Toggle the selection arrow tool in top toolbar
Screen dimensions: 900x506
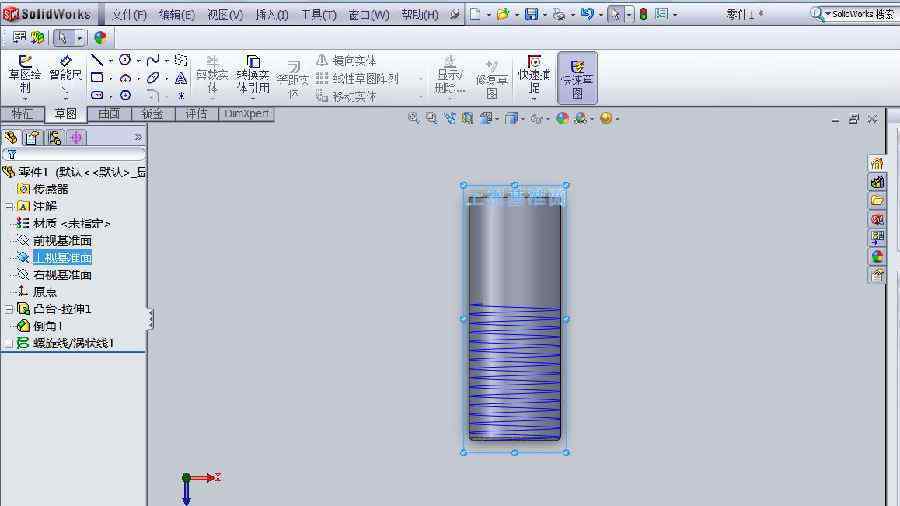(616, 14)
